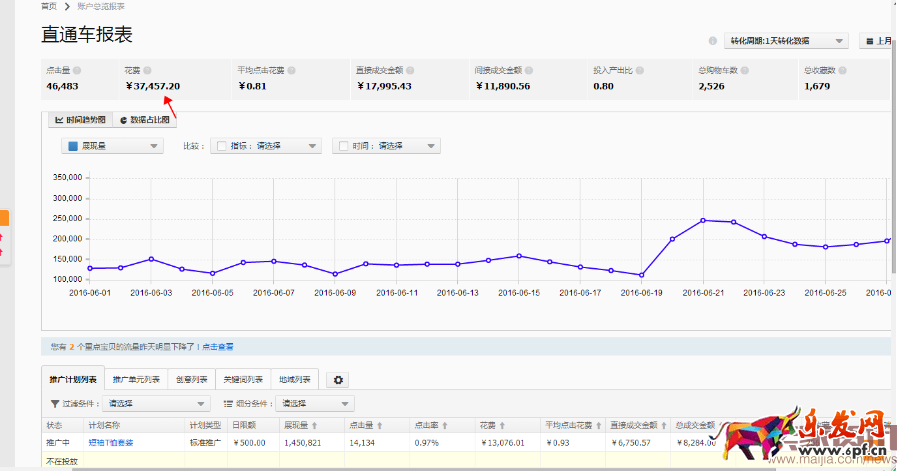Viewport: 897px width, 471px height.
Task: Select the 推广计划列表 tab
Action: [73, 379]
